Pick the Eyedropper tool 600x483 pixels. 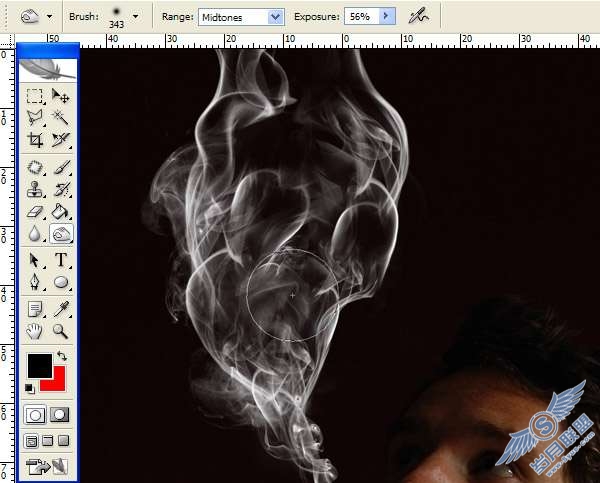click(x=60, y=309)
